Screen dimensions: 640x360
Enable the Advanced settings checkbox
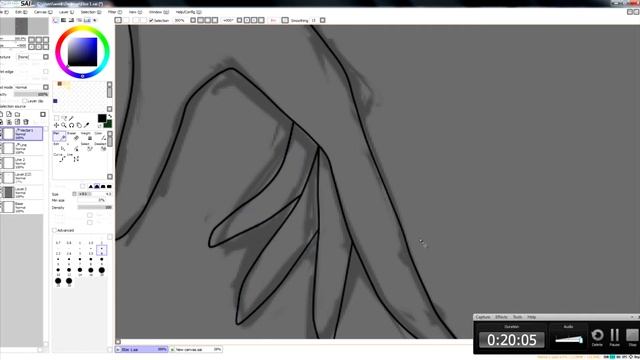(x=54, y=230)
